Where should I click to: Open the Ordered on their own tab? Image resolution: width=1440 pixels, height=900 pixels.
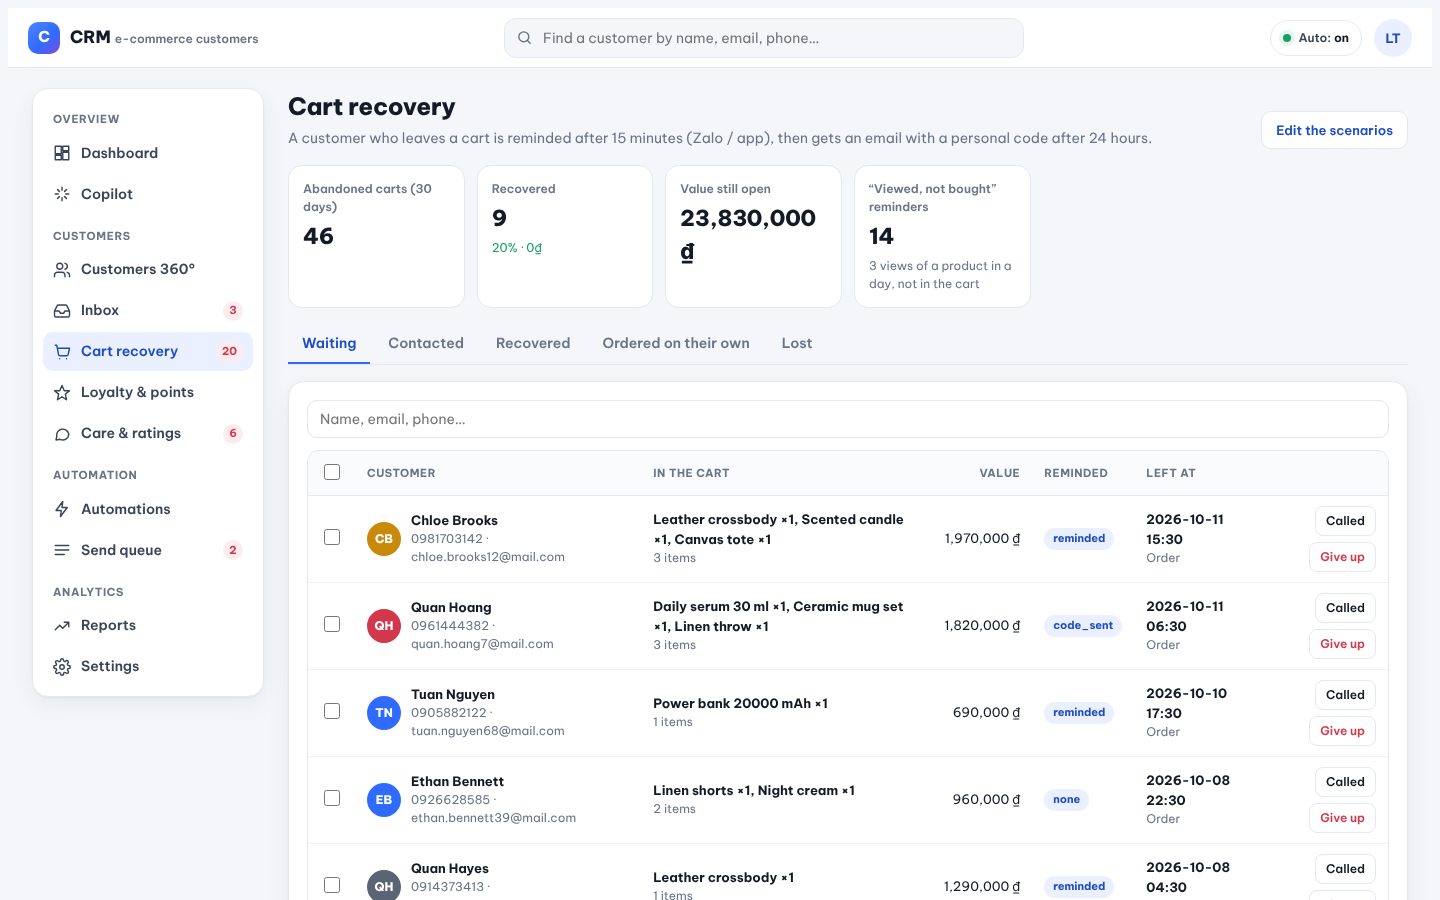tap(676, 343)
